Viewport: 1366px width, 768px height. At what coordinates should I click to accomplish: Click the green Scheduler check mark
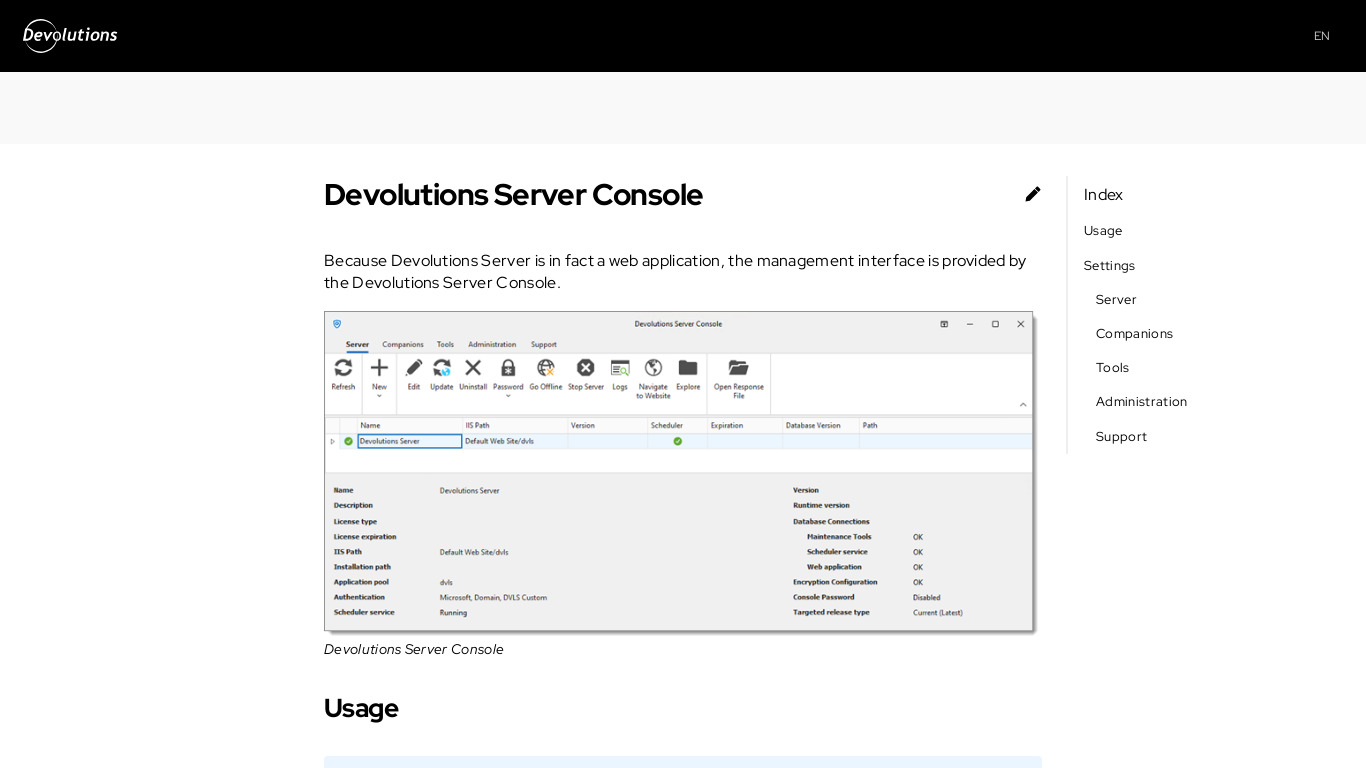(x=677, y=441)
